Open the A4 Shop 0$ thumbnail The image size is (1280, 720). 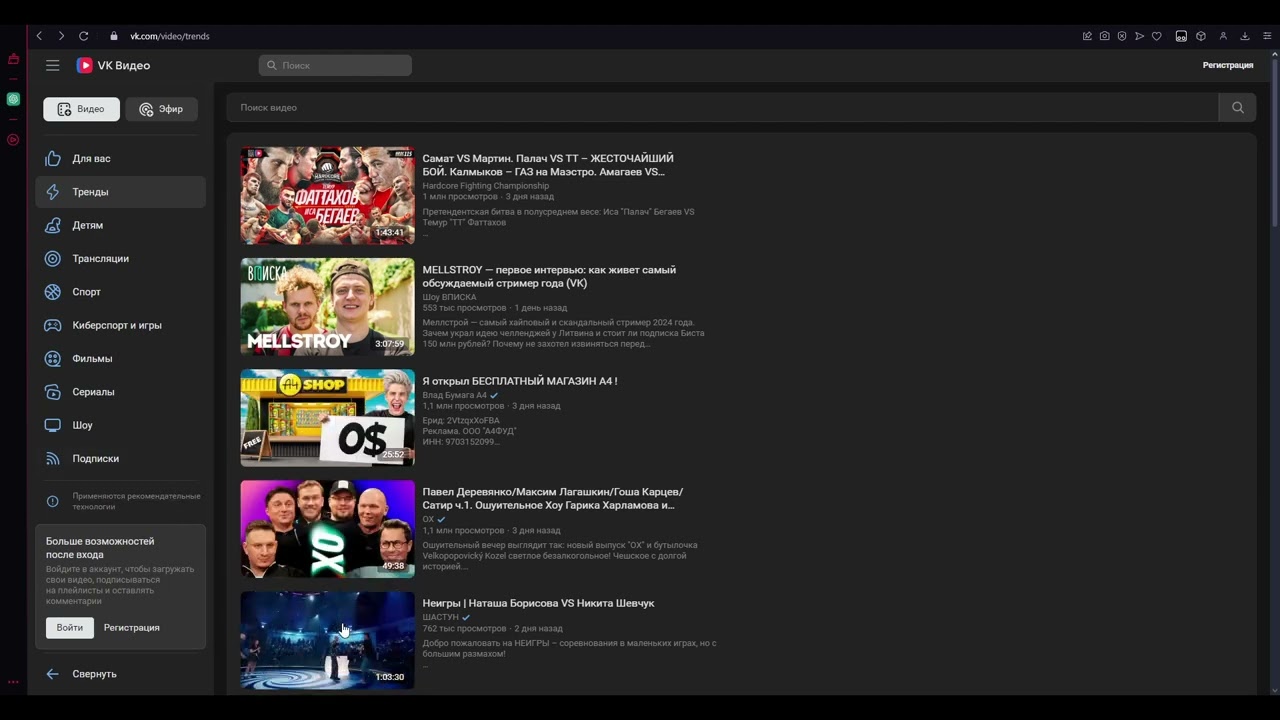pyautogui.click(x=327, y=418)
